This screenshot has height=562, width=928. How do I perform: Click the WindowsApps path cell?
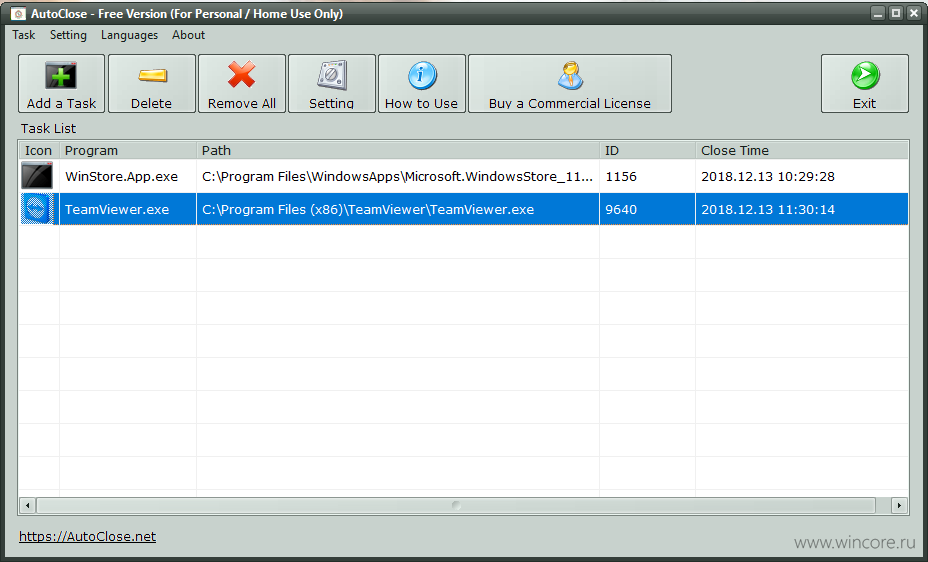click(398, 176)
